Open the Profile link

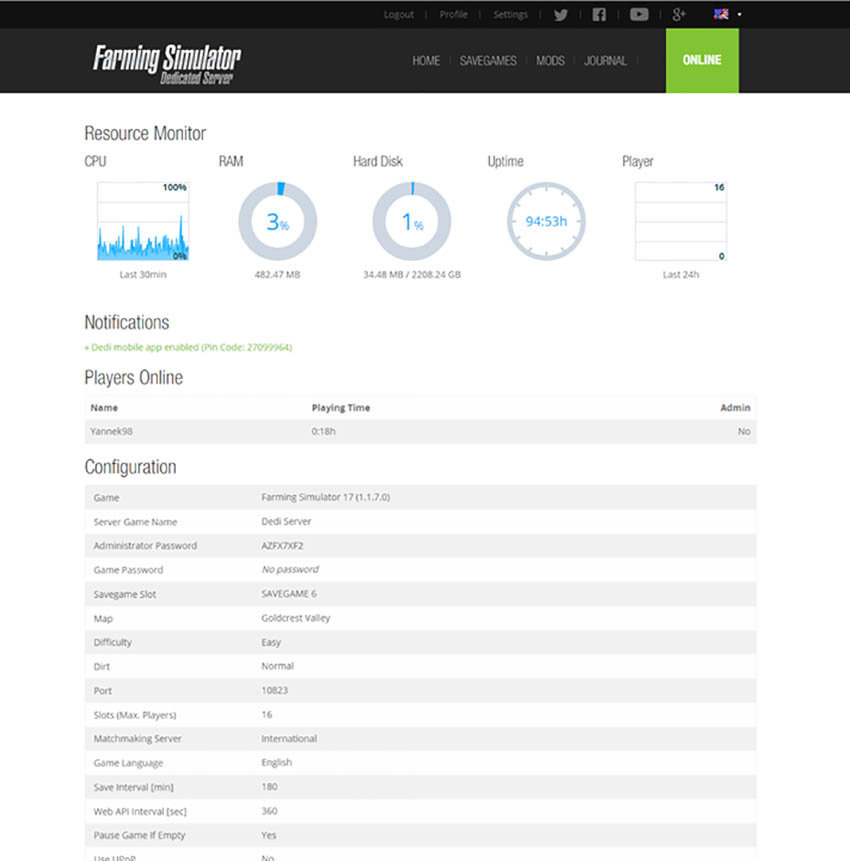pyautogui.click(x=454, y=14)
